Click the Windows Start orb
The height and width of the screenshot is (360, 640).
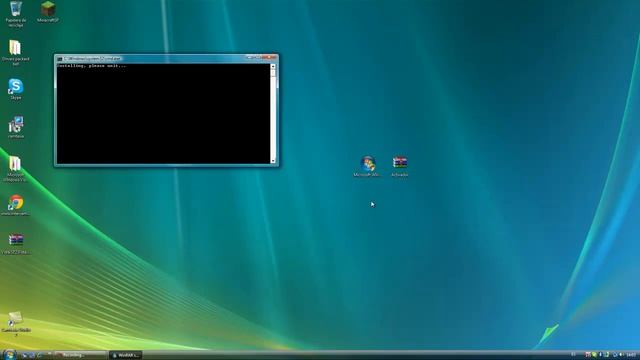tap(9, 354)
